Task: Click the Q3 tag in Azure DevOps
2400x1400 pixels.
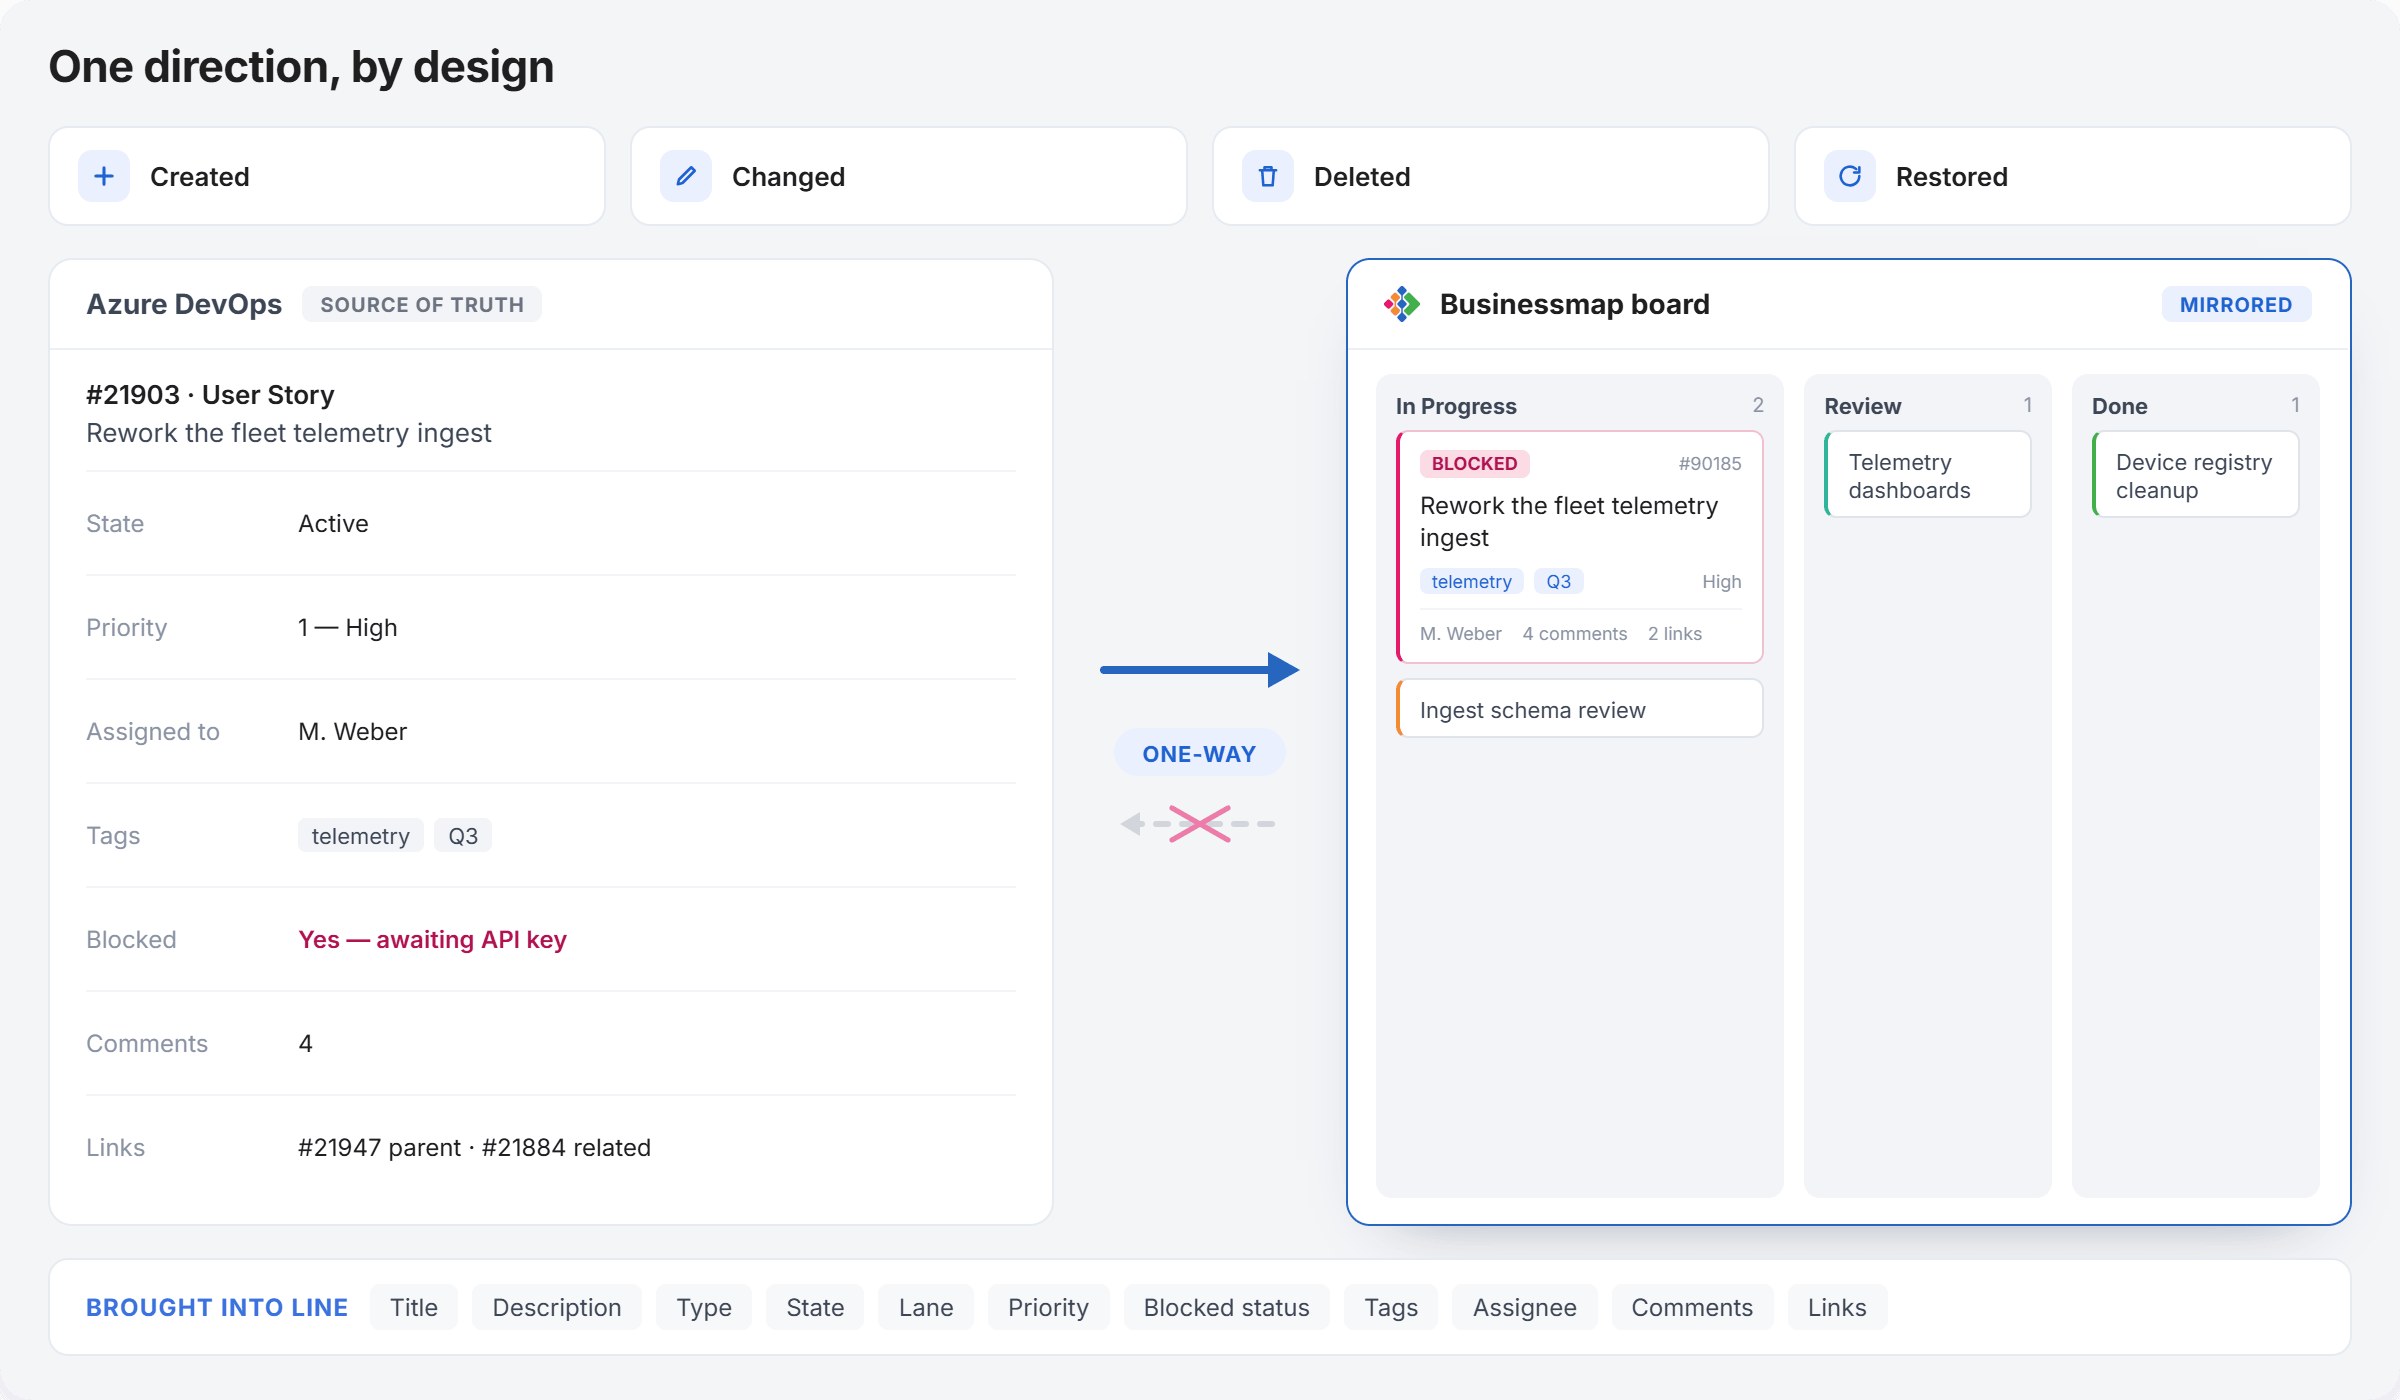Action: [x=463, y=836]
